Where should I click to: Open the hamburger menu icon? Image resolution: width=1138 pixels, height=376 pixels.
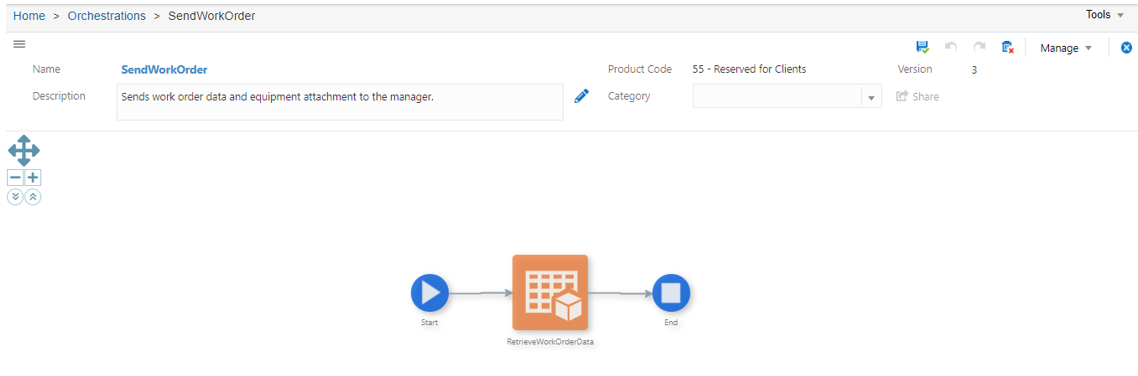tap(20, 44)
